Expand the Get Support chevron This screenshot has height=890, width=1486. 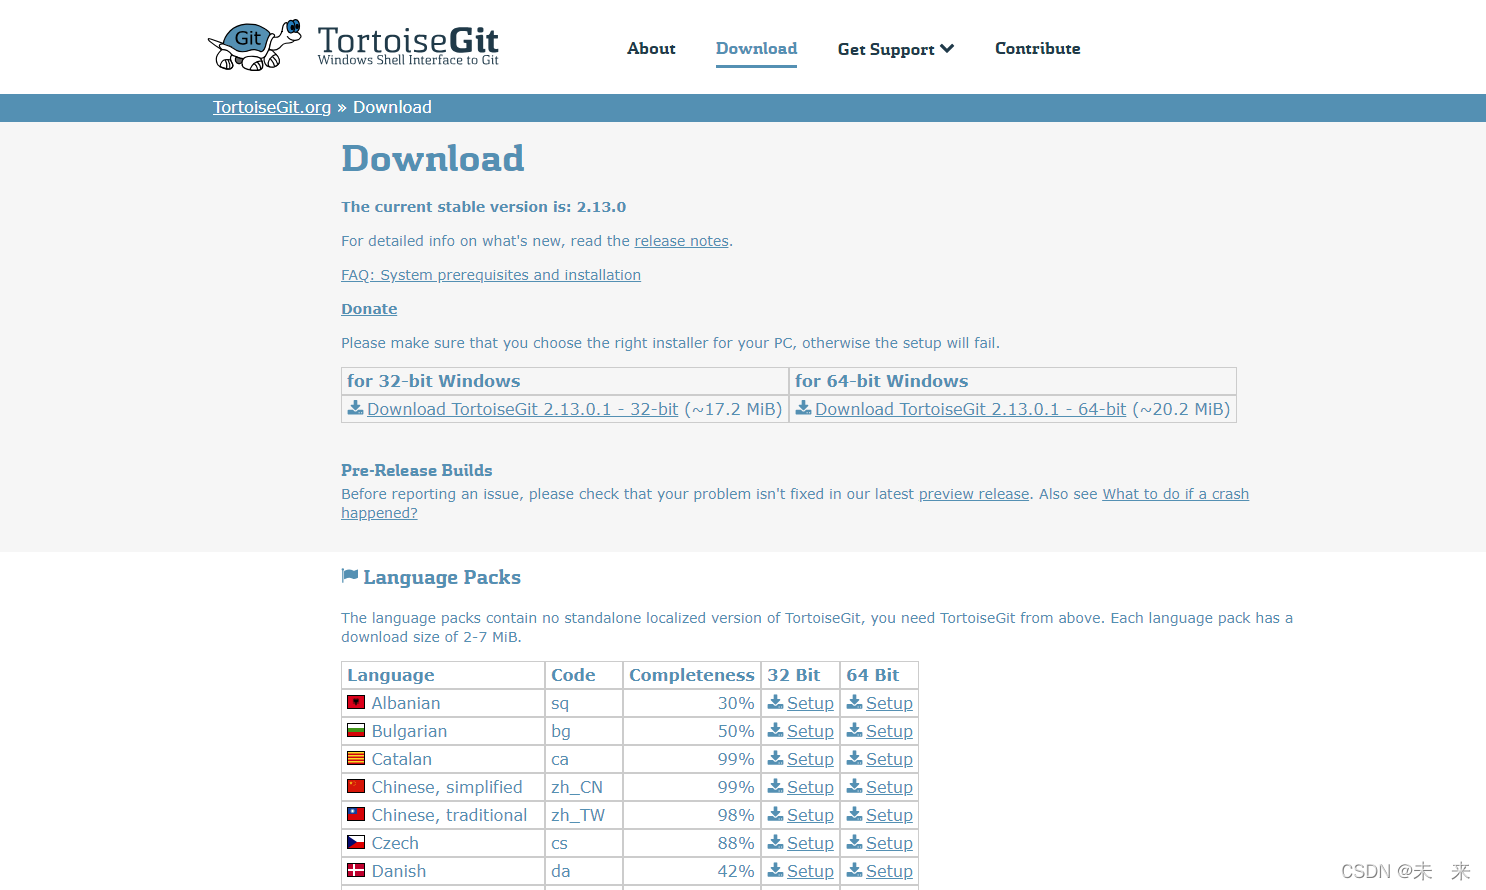(x=947, y=48)
